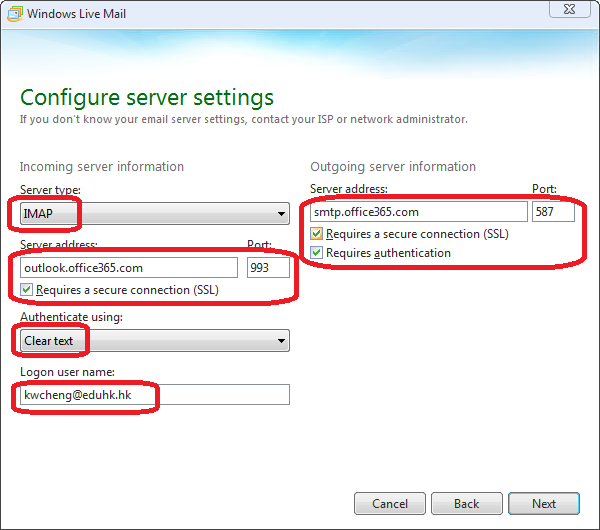
Task: Proceed with the Next button
Action: point(544,504)
